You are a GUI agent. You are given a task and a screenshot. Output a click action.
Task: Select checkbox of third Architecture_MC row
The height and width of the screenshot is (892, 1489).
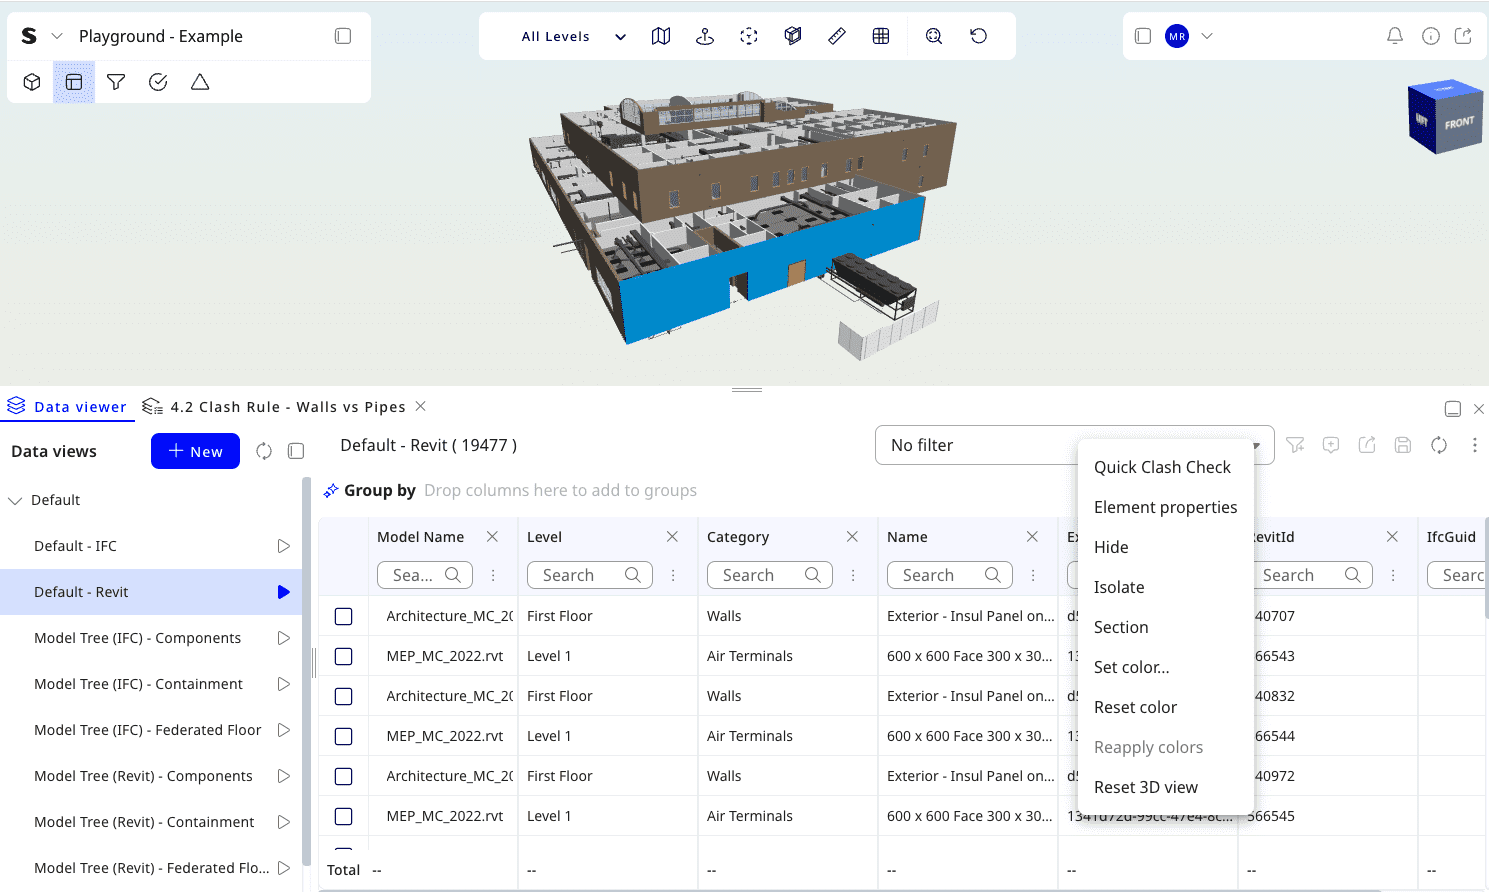[x=344, y=776]
